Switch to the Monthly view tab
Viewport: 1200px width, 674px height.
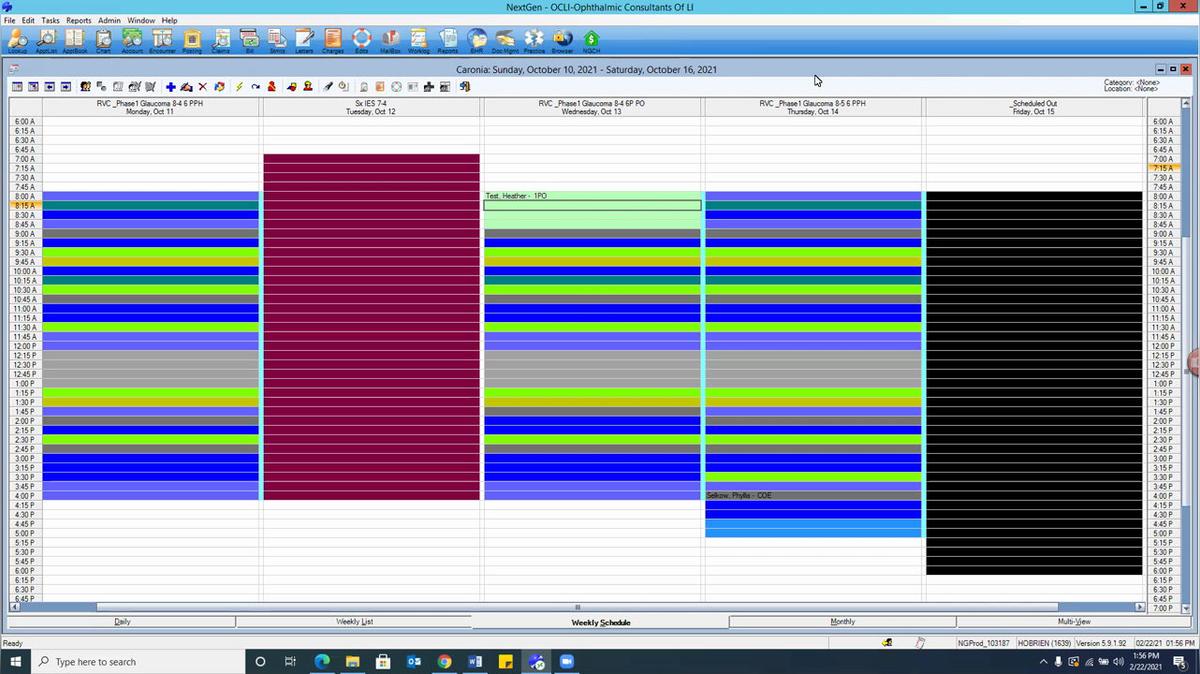pos(842,621)
